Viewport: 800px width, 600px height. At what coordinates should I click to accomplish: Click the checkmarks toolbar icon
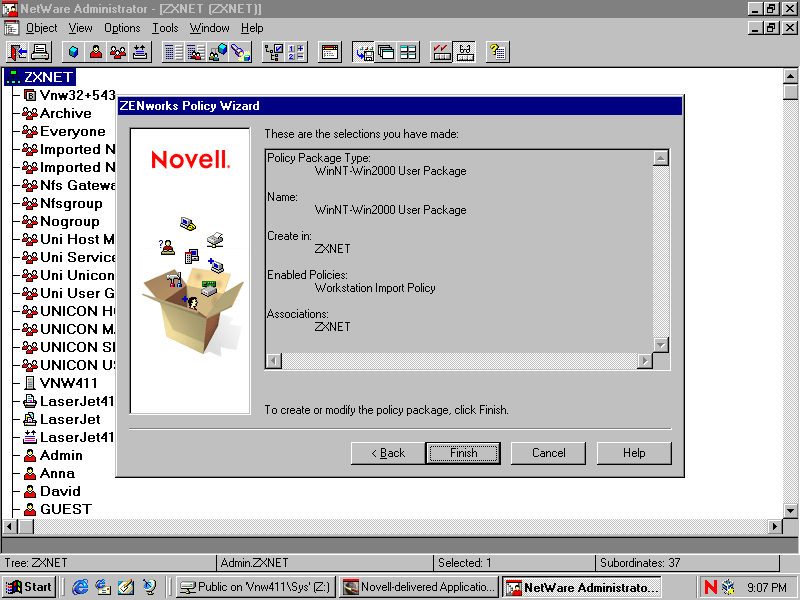click(x=442, y=52)
